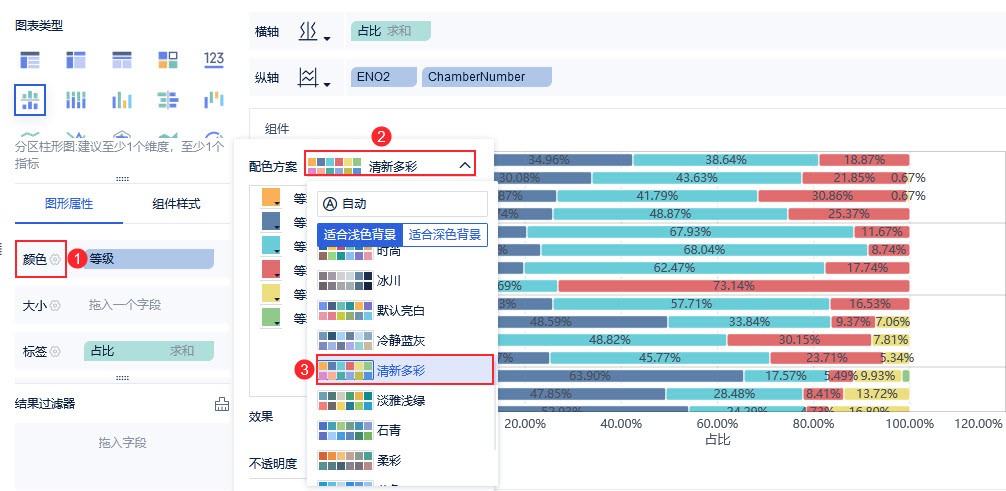Click the 标签 settings gear icon
Viewport: 1006px width, 491px height.
(56, 351)
